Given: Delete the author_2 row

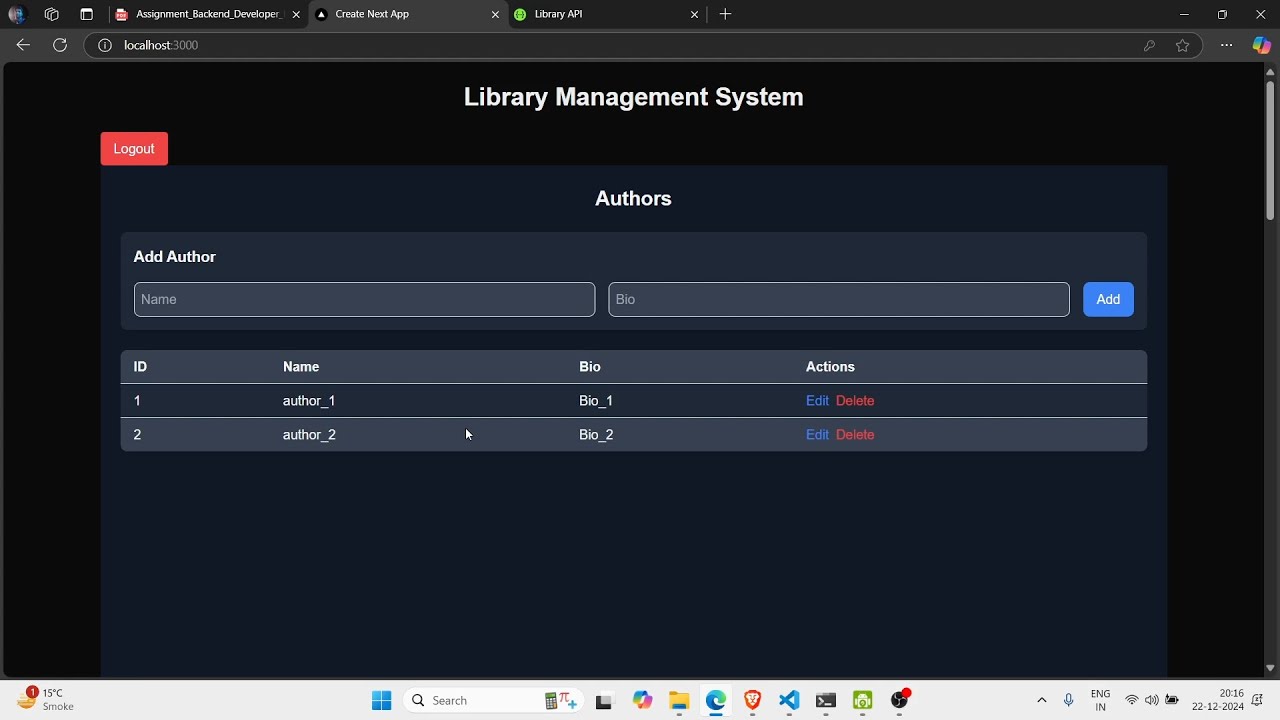Looking at the screenshot, I should point(855,435).
